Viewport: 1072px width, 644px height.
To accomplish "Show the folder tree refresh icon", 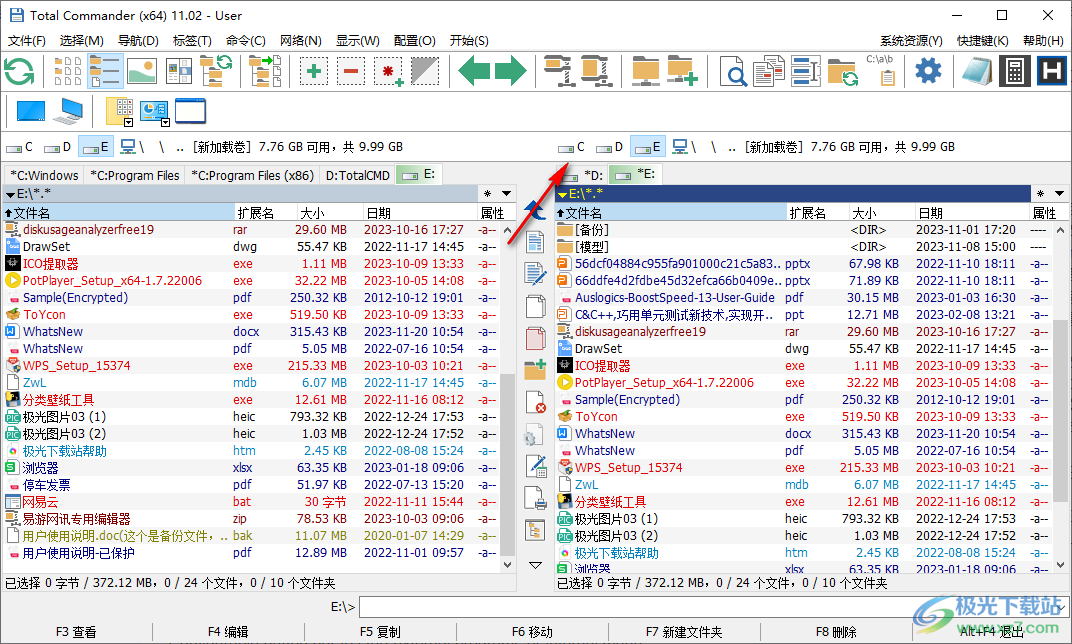I will coord(216,71).
